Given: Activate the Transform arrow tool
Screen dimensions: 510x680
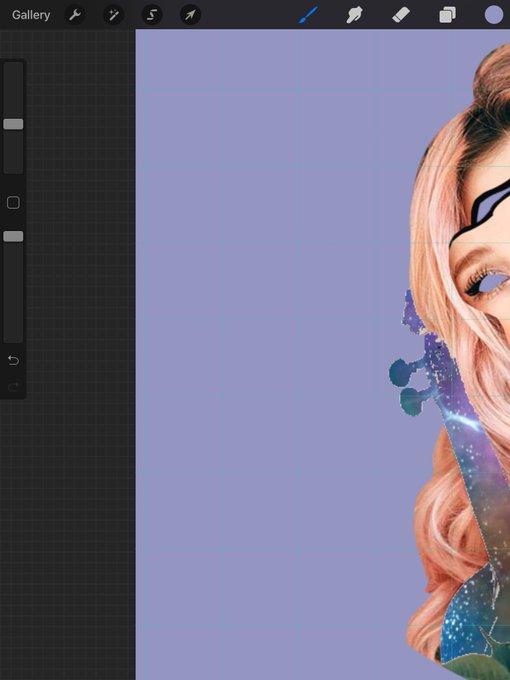Looking at the screenshot, I should pyautogui.click(x=190, y=15).
